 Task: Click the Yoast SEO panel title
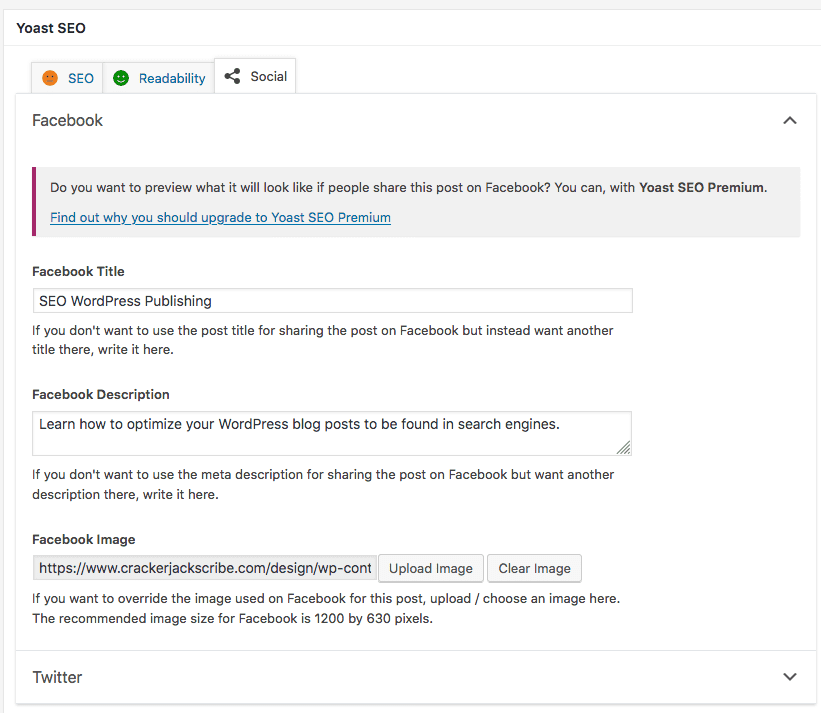51,28
